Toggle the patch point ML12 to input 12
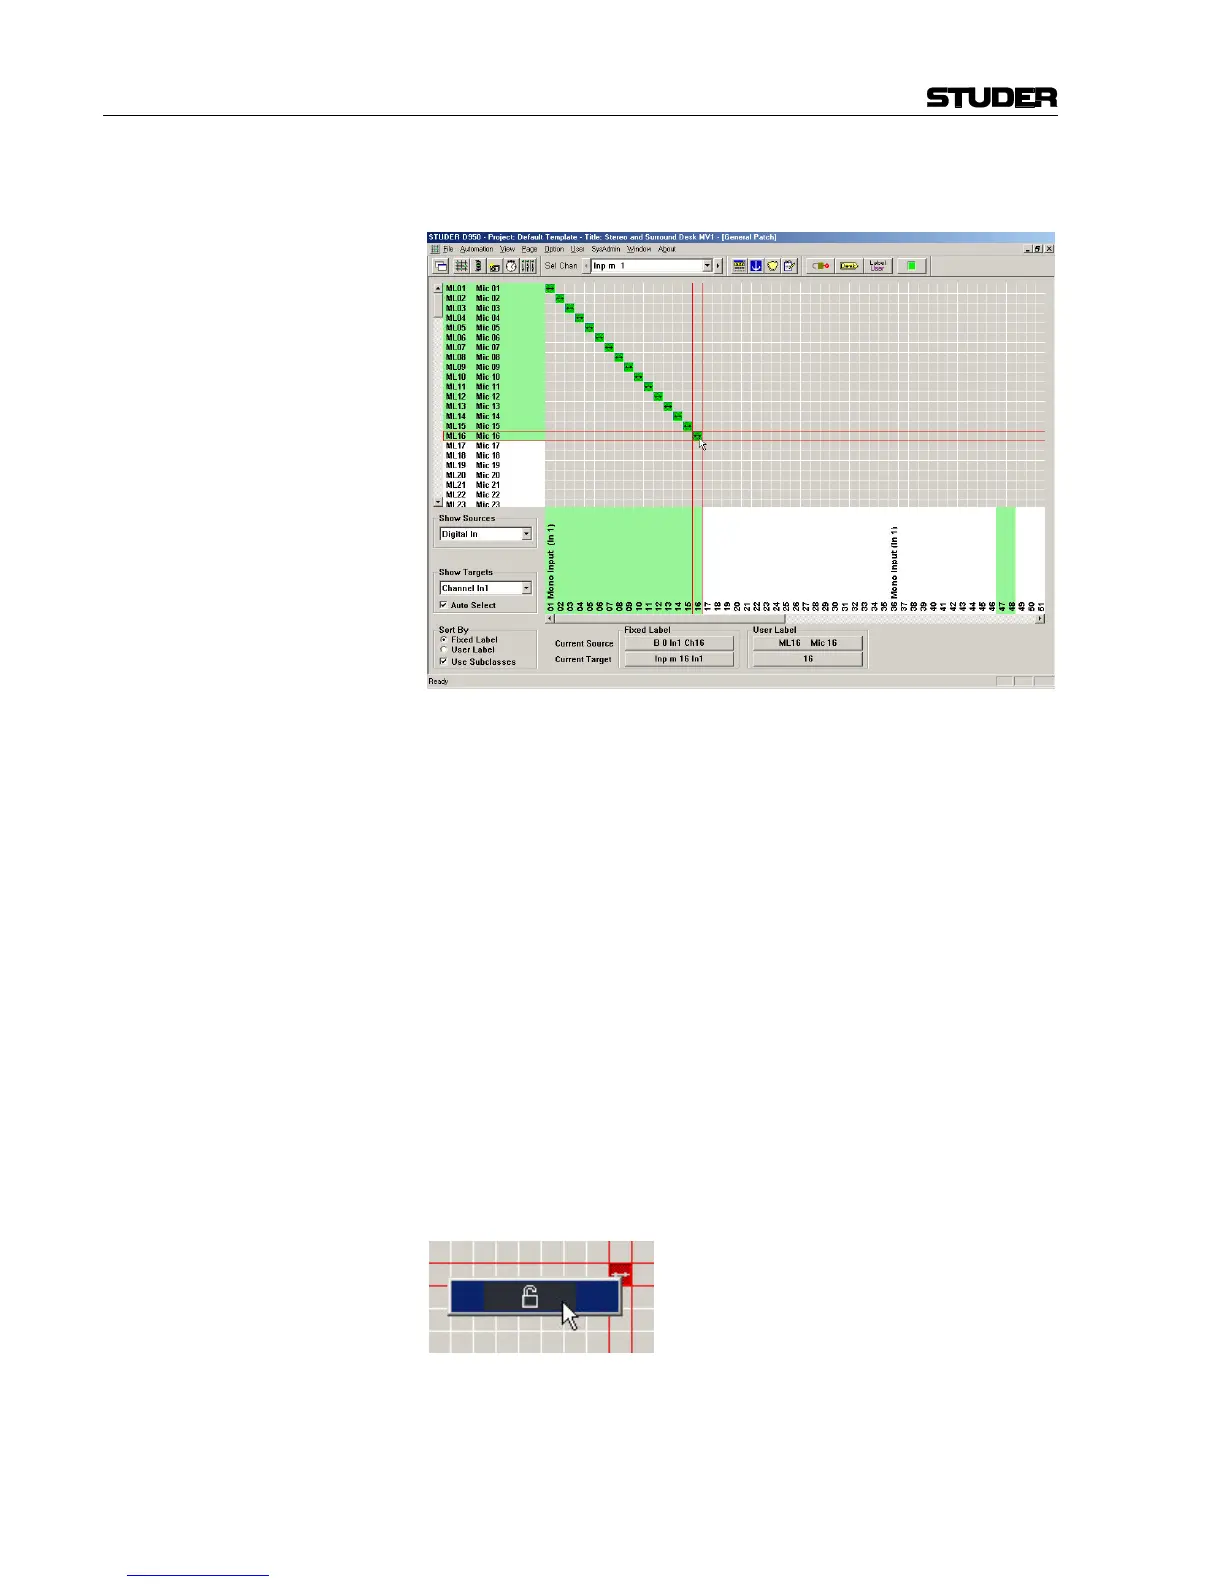 (x=658, y=396)
